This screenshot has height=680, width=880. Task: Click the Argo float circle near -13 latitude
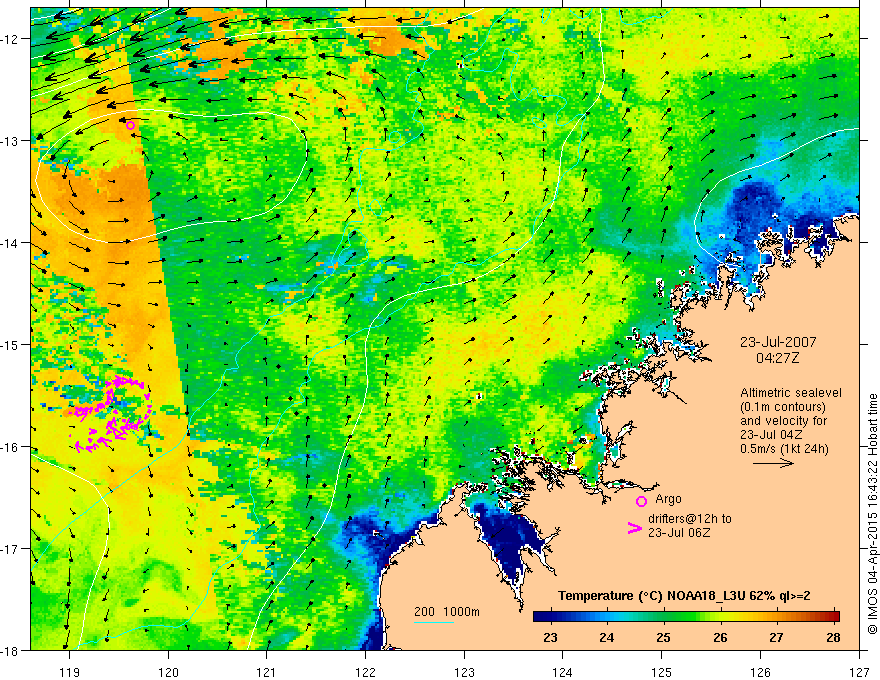click(130, 125)
